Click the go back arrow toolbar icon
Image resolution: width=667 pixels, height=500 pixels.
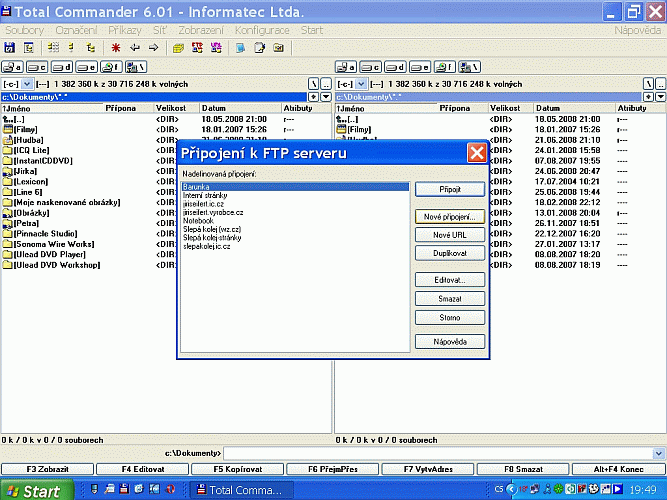pyautogui.click(x=135, y=47)
